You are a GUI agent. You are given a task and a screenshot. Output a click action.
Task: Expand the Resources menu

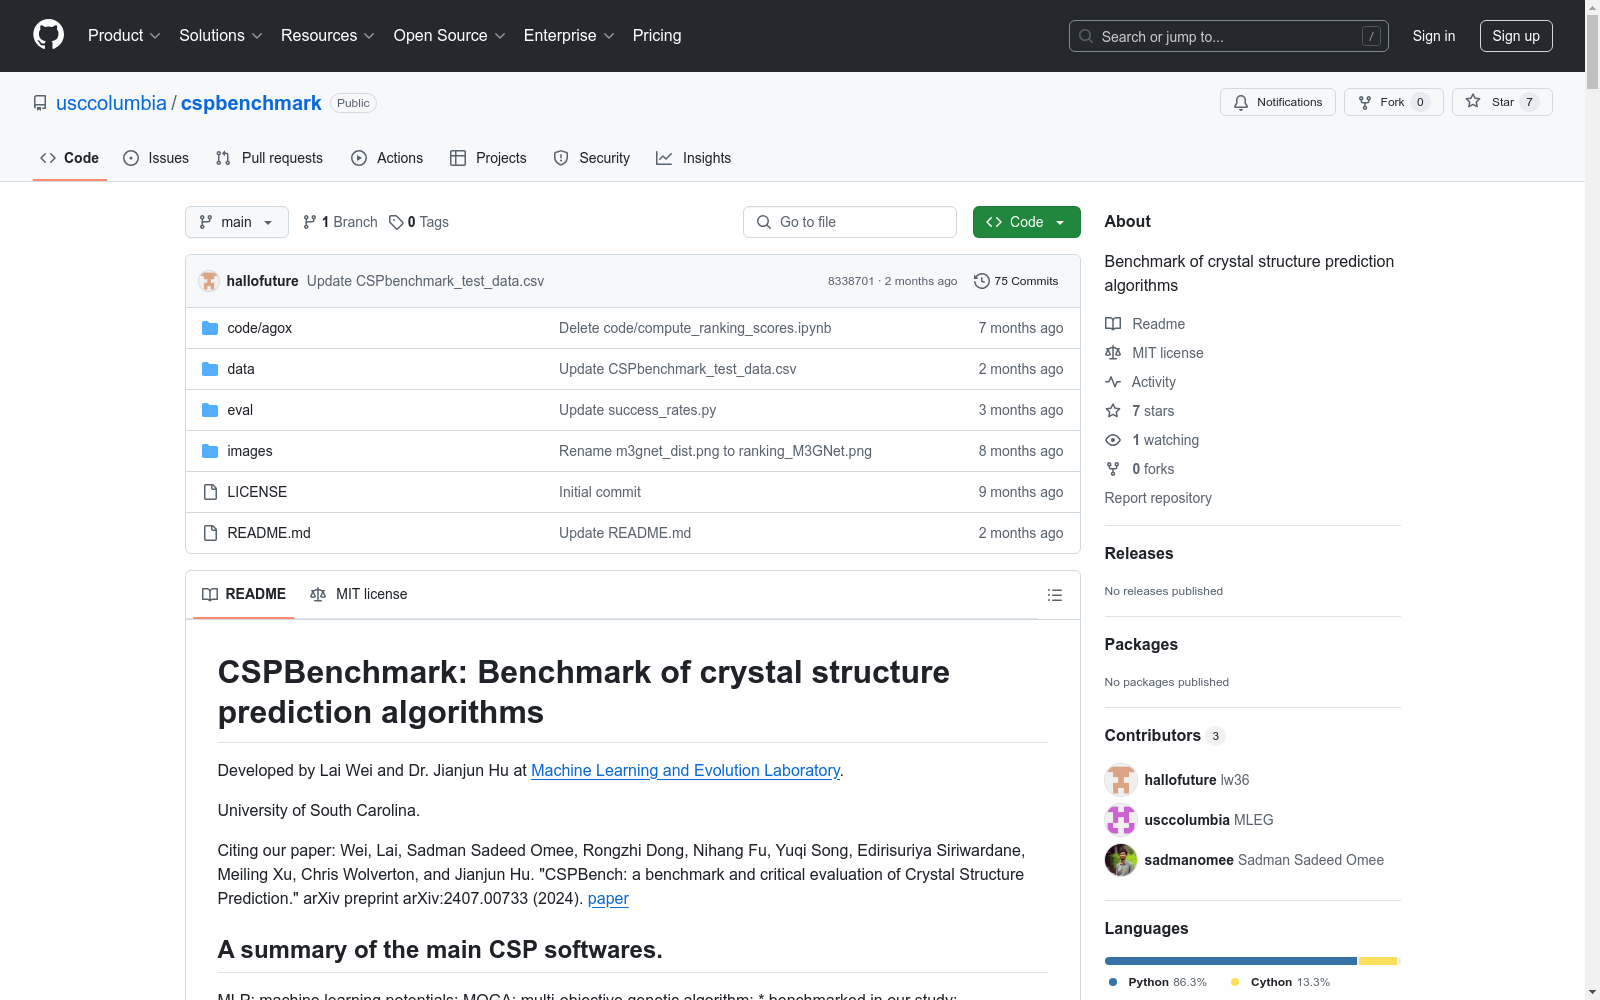(x=328, y=36)
